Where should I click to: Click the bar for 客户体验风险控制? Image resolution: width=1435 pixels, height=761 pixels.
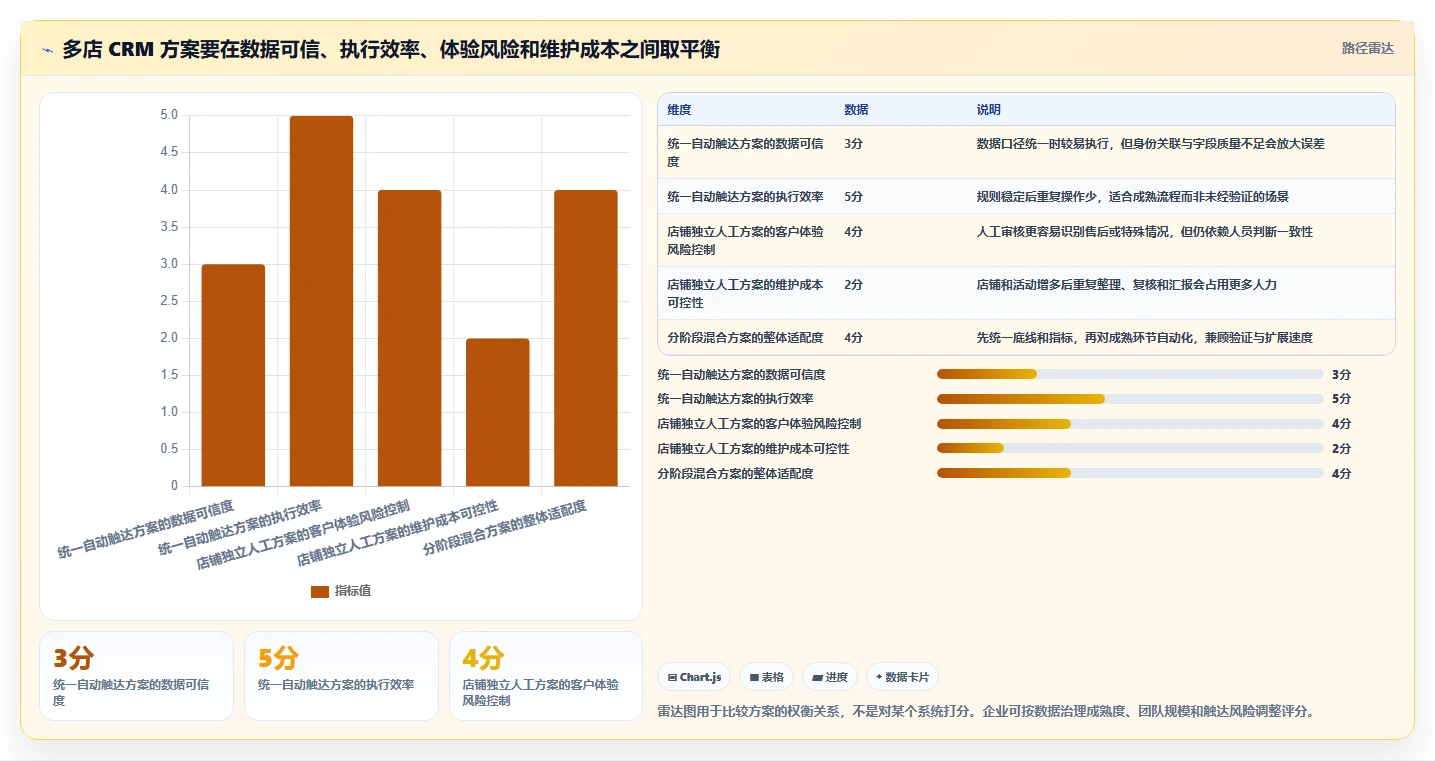coord(409,338)
